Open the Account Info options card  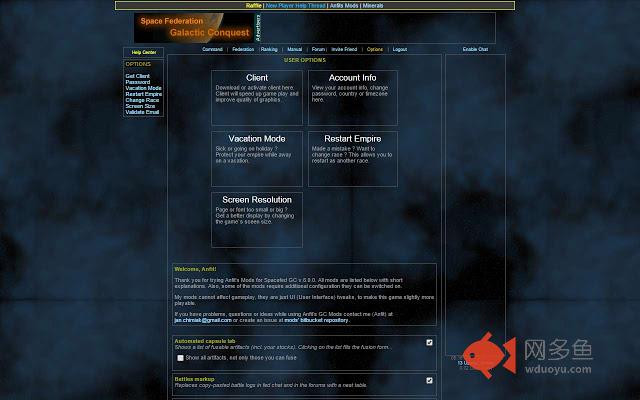353,98
